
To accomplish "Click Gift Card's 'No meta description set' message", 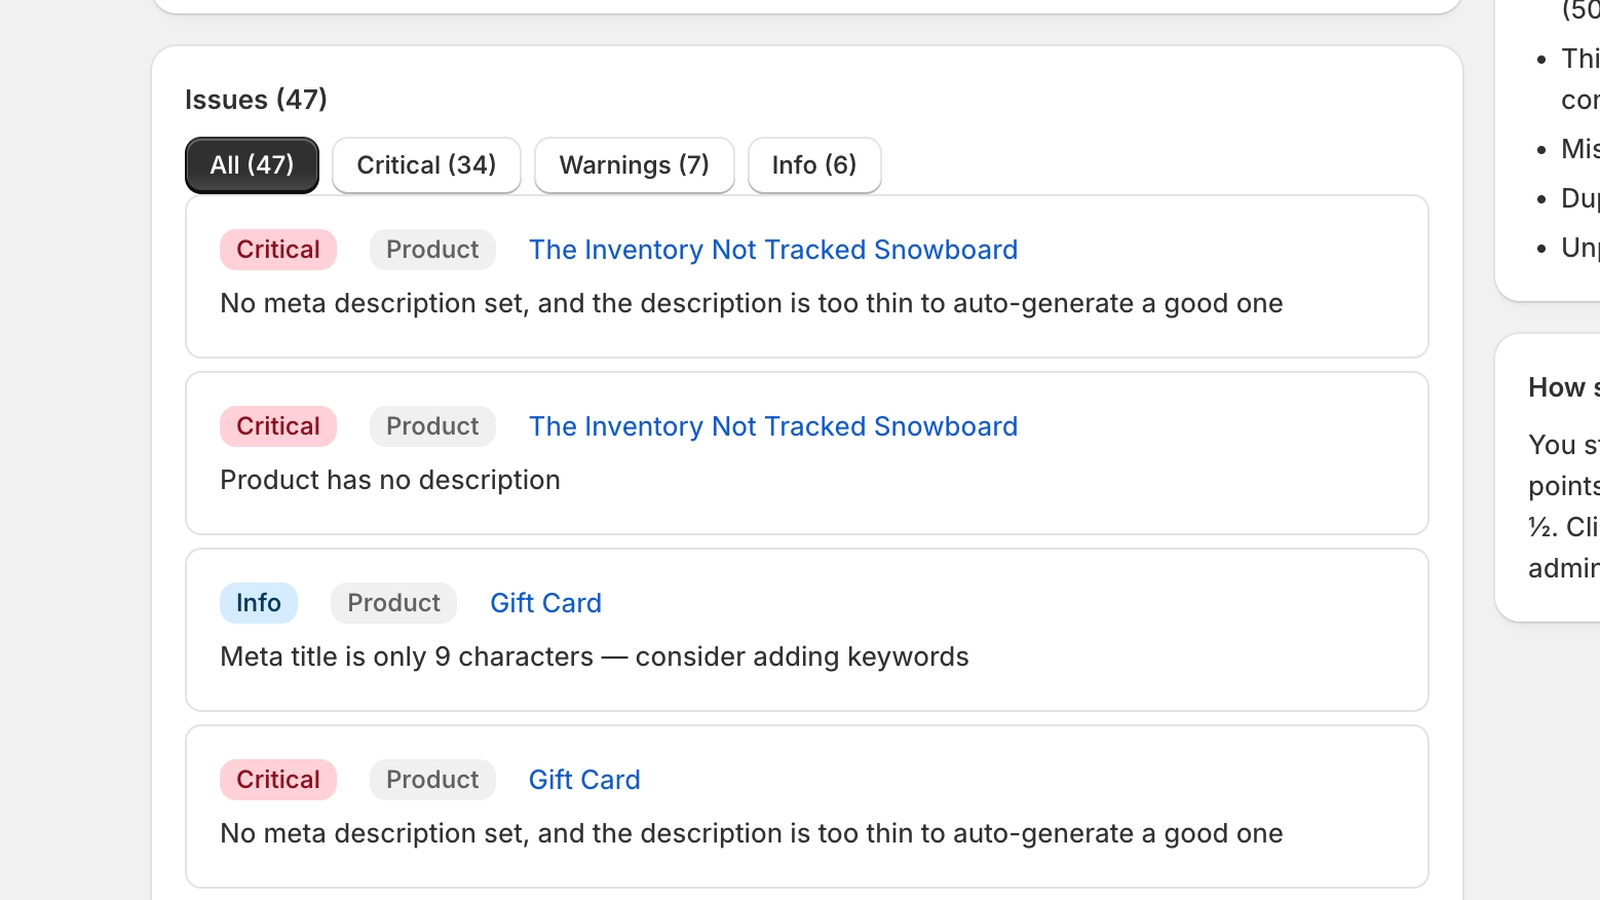I will coord(751,834).
